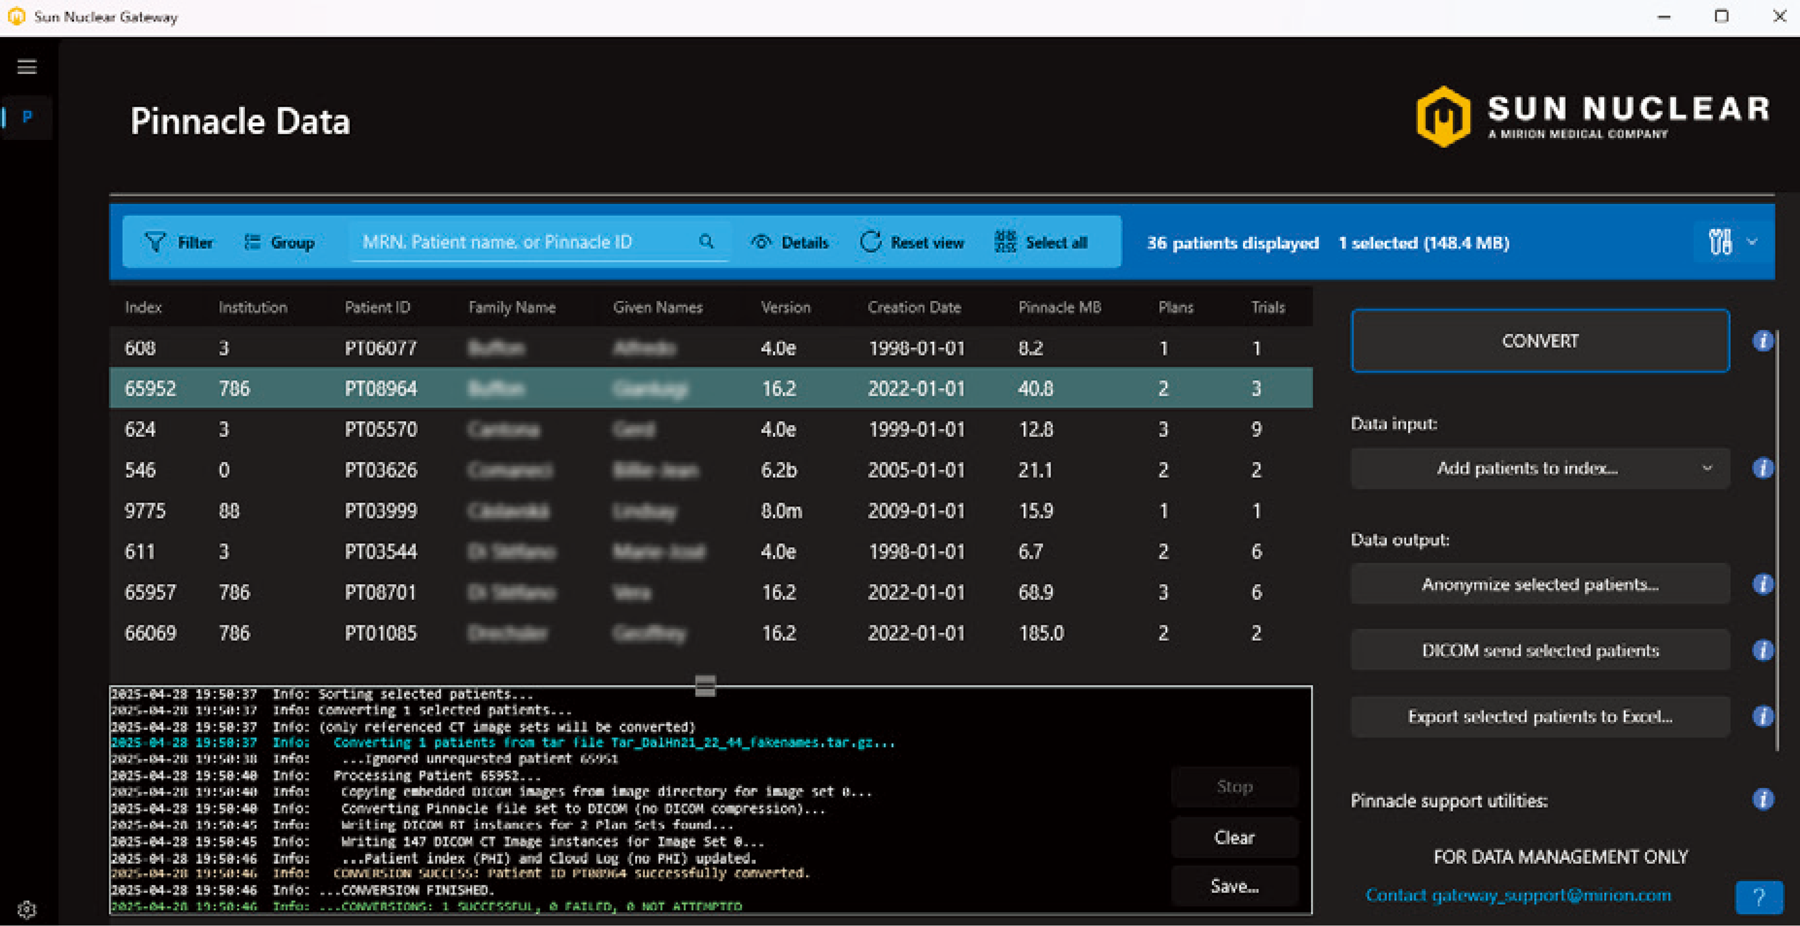Select patient row PT01085
The height and width of the screenshot is (926, 1800).
pos(711,633)
